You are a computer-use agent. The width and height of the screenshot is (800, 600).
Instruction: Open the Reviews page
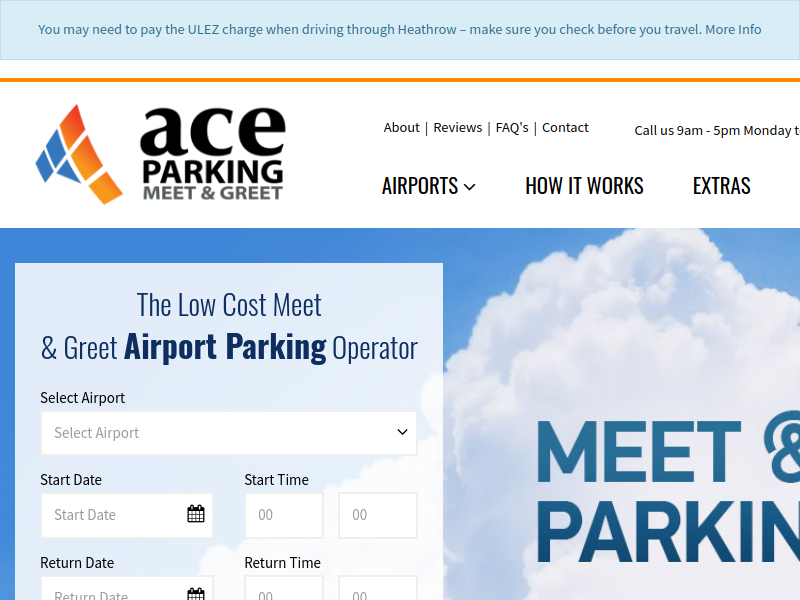(458, 127)
